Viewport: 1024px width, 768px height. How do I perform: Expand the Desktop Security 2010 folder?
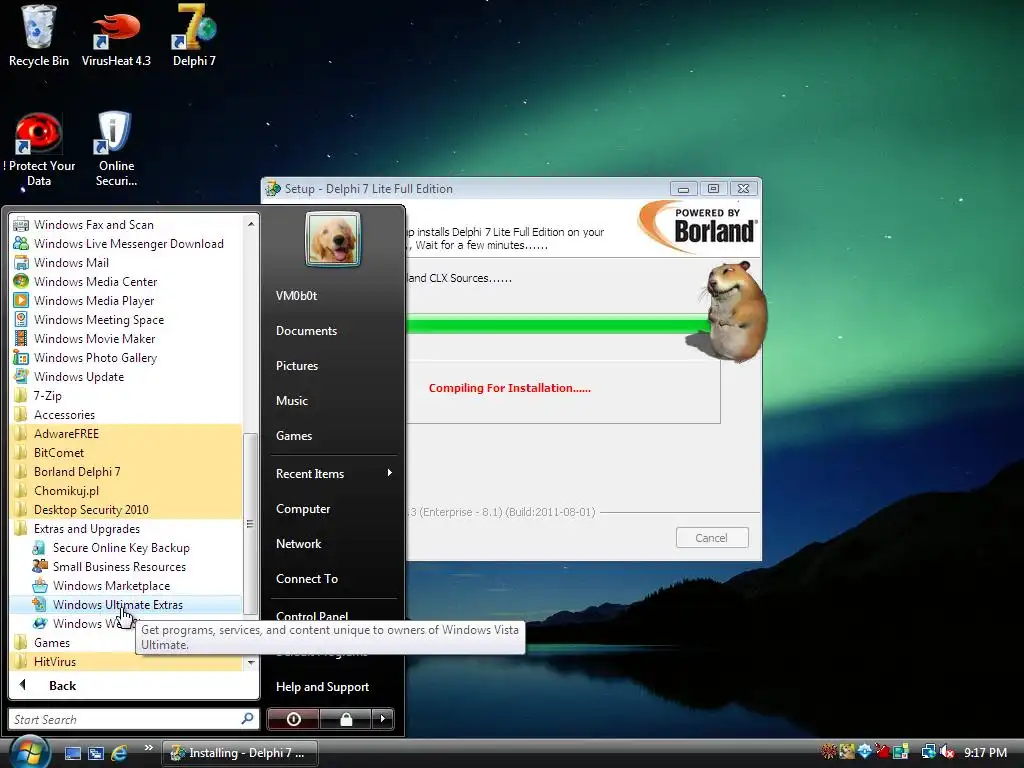(126, 509)
